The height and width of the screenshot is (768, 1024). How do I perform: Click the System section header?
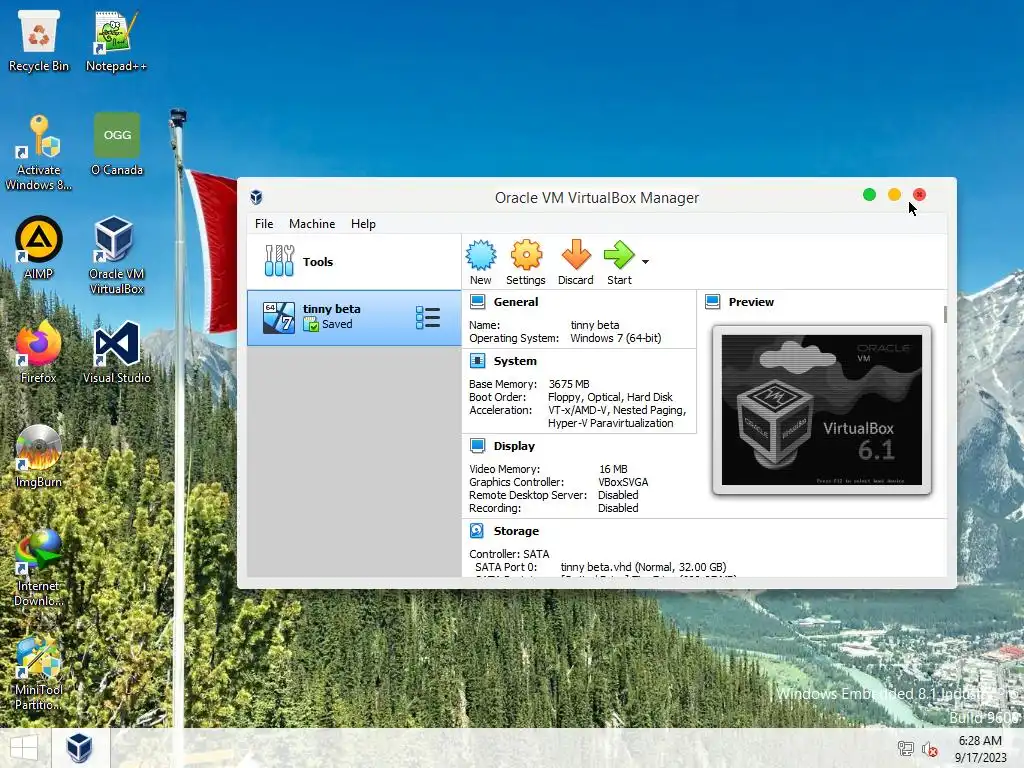coord(515,360)
